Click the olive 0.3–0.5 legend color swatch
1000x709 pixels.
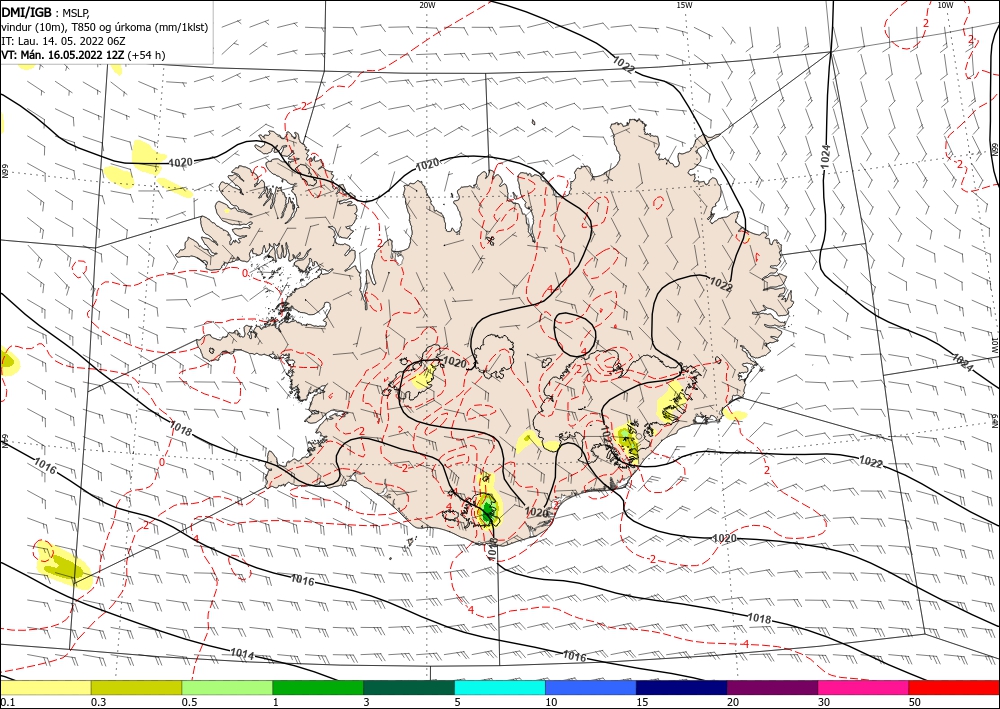coord(136,687)
